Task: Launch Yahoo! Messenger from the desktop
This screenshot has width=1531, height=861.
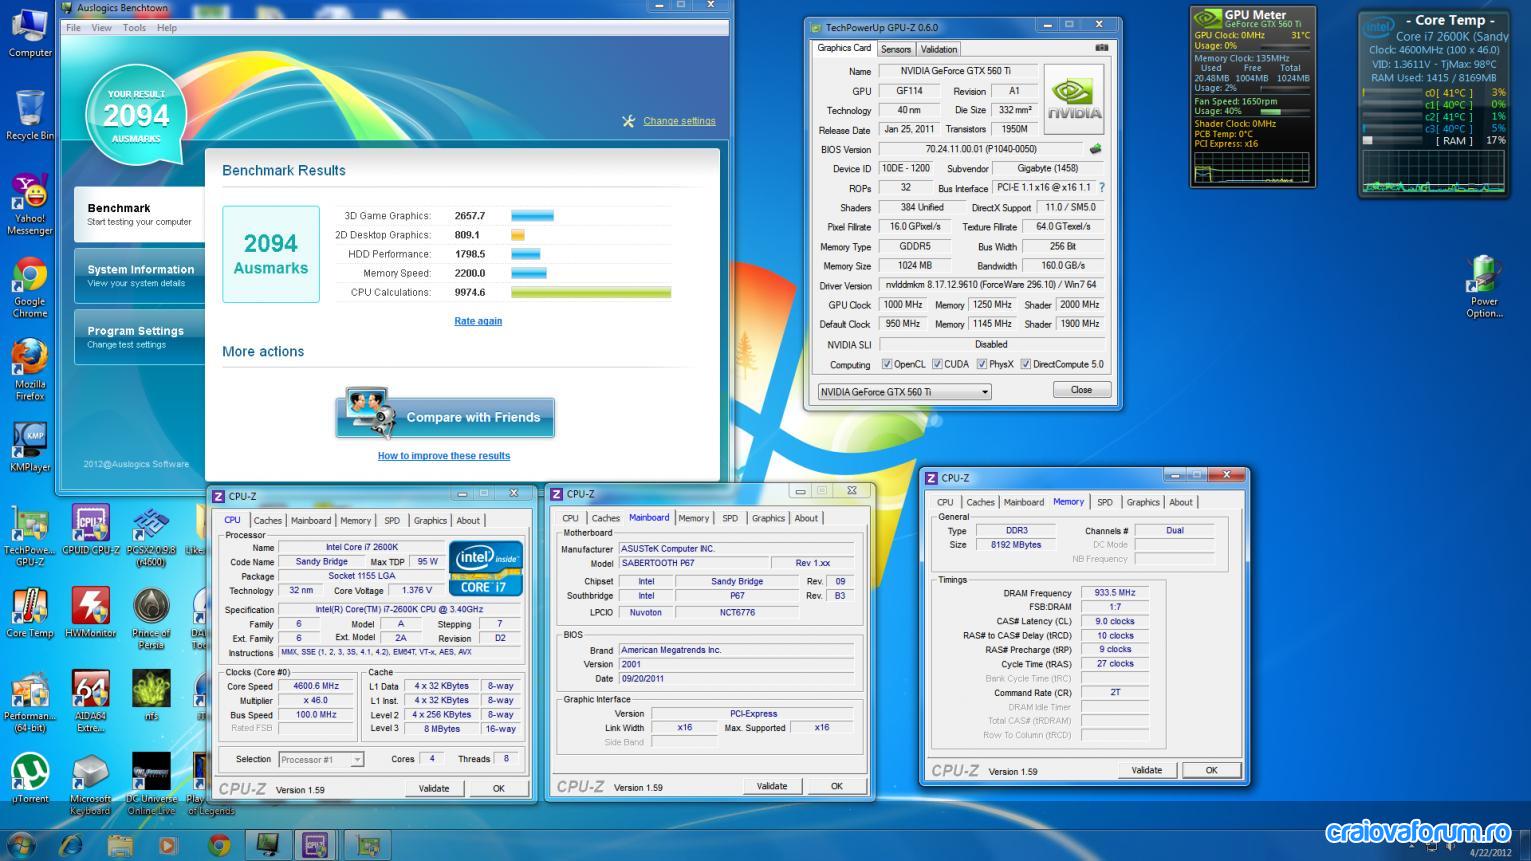Action: [x=30, y=204]
